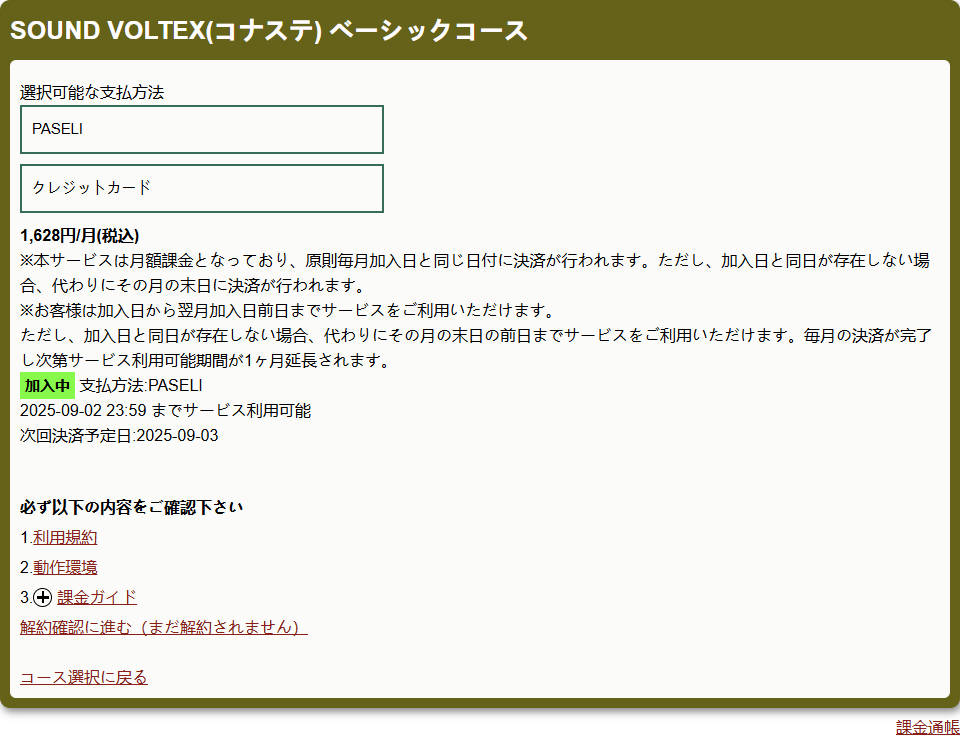This screenshot has width=960, height=738.
Task: Click the 選択可能な支払方法 label
Action: coord(92,92)
